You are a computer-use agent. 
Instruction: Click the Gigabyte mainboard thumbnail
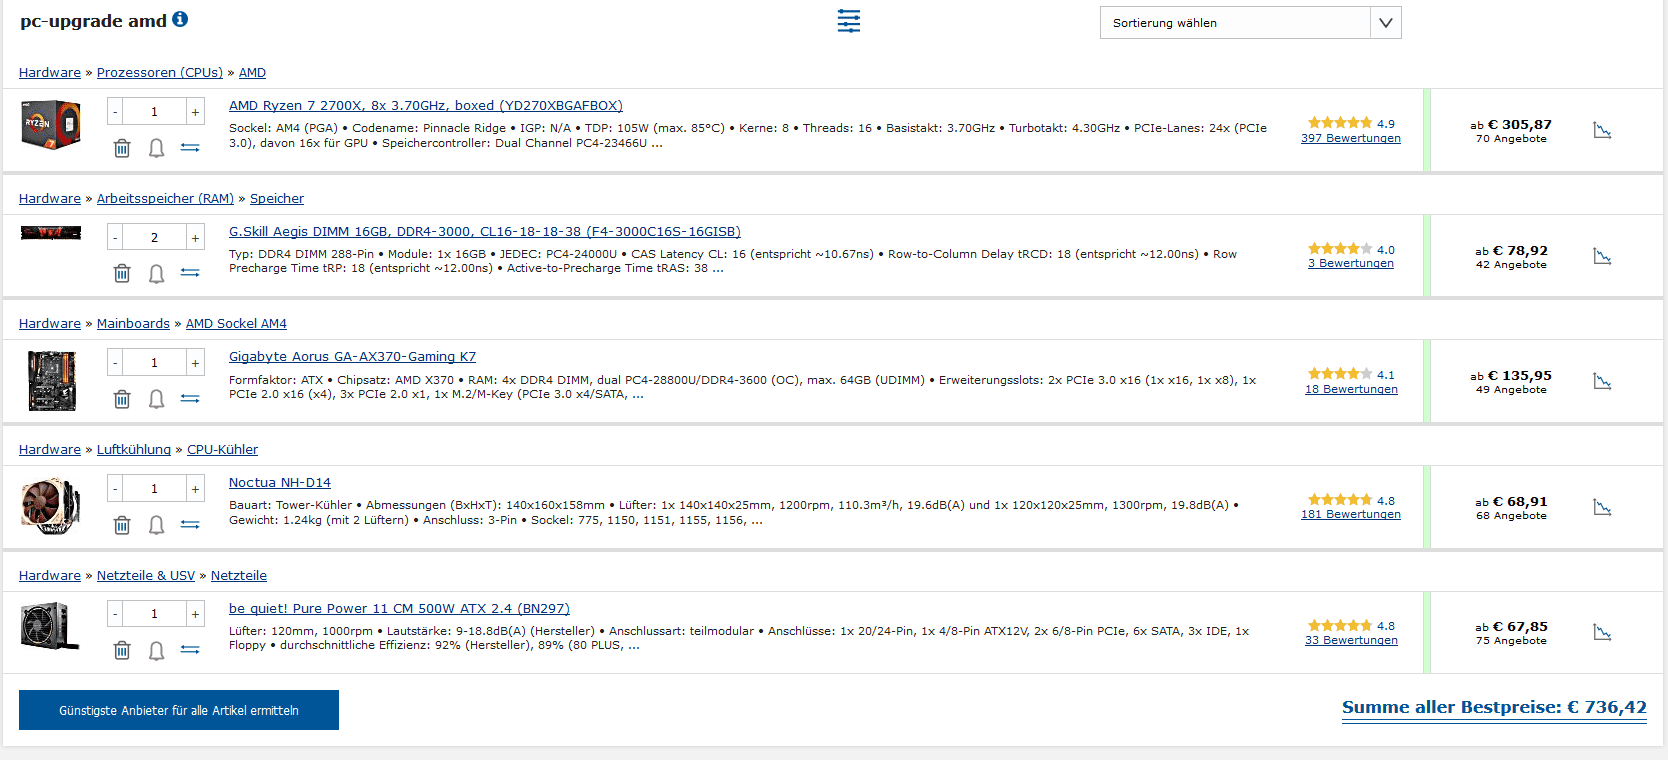pyautogui.click(x=51, y=381)
